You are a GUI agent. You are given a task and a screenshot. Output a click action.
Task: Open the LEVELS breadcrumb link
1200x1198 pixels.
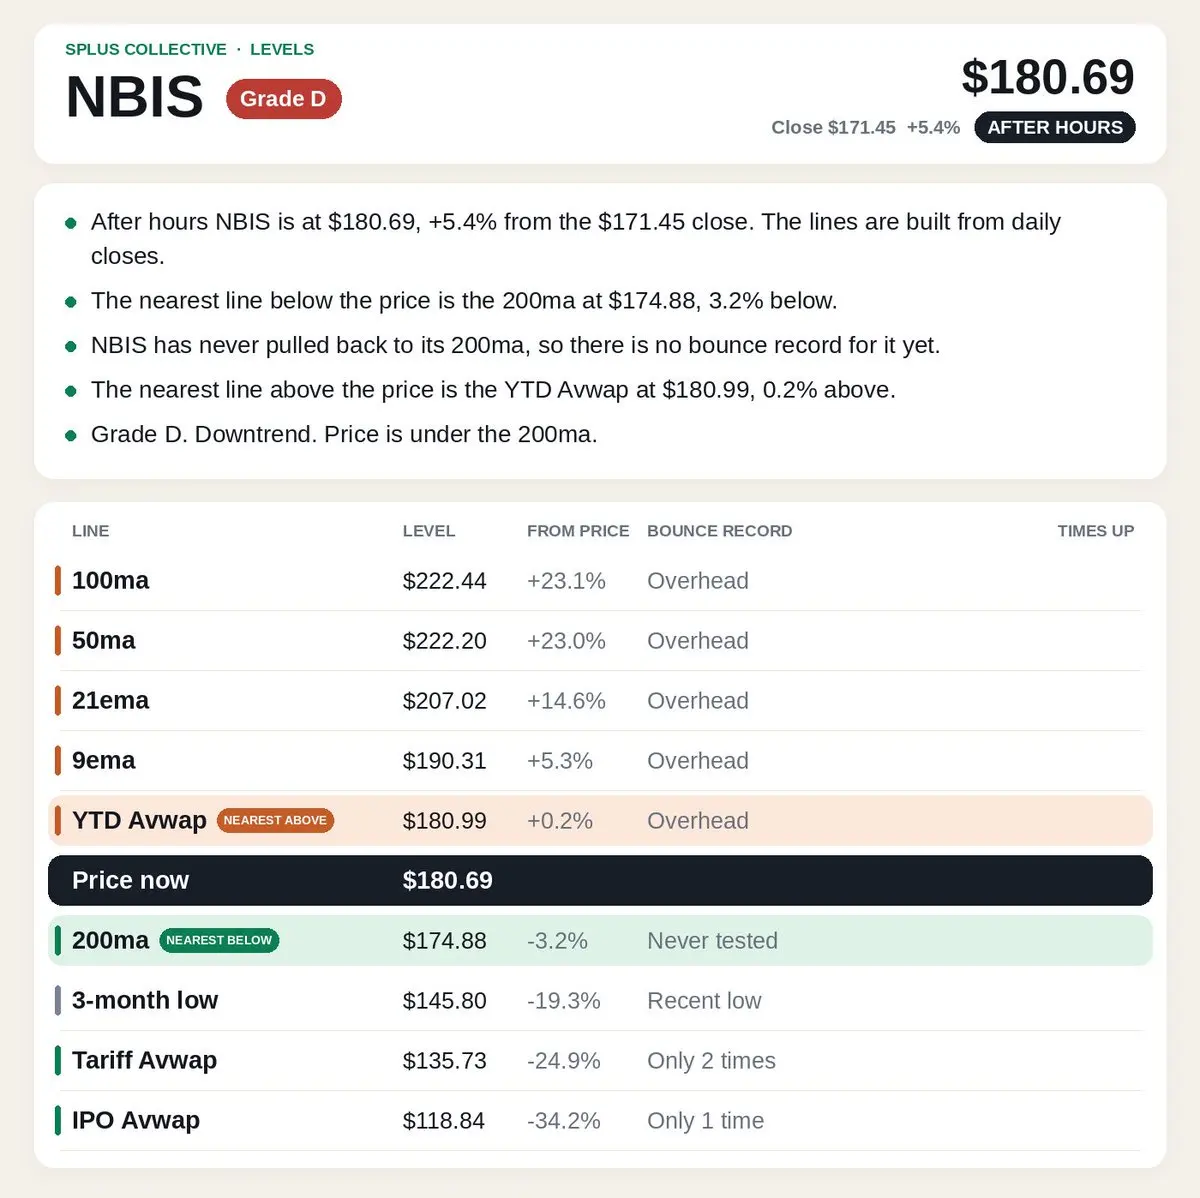point(282,49)
